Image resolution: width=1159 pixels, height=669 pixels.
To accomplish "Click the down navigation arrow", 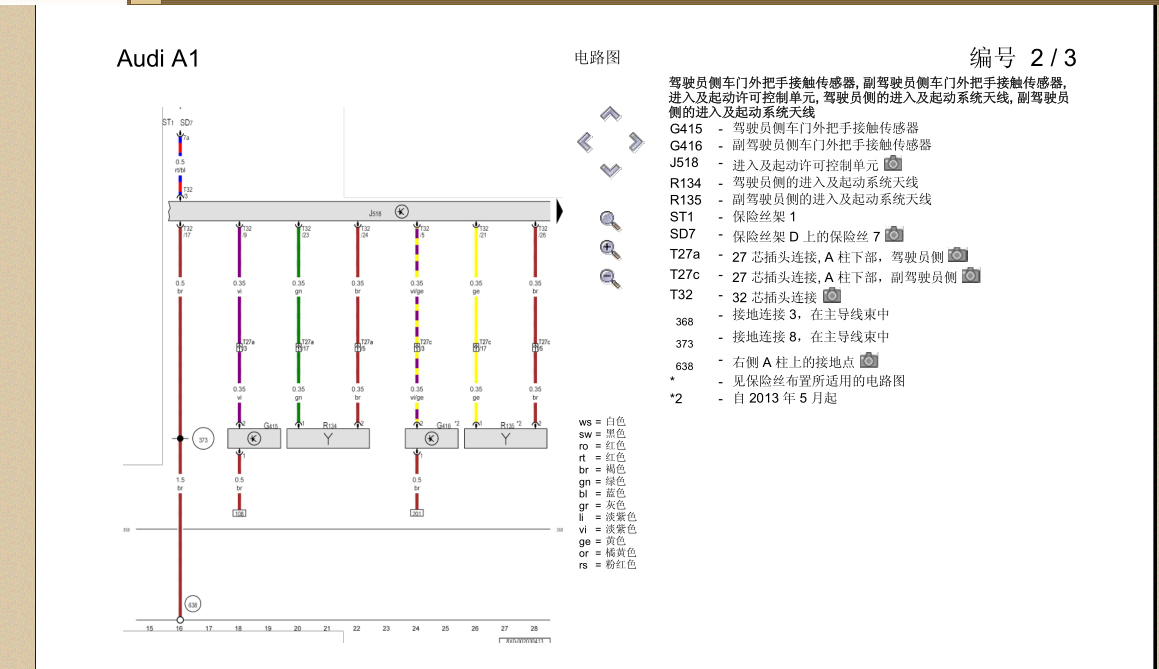I will (x=610, y=170).
